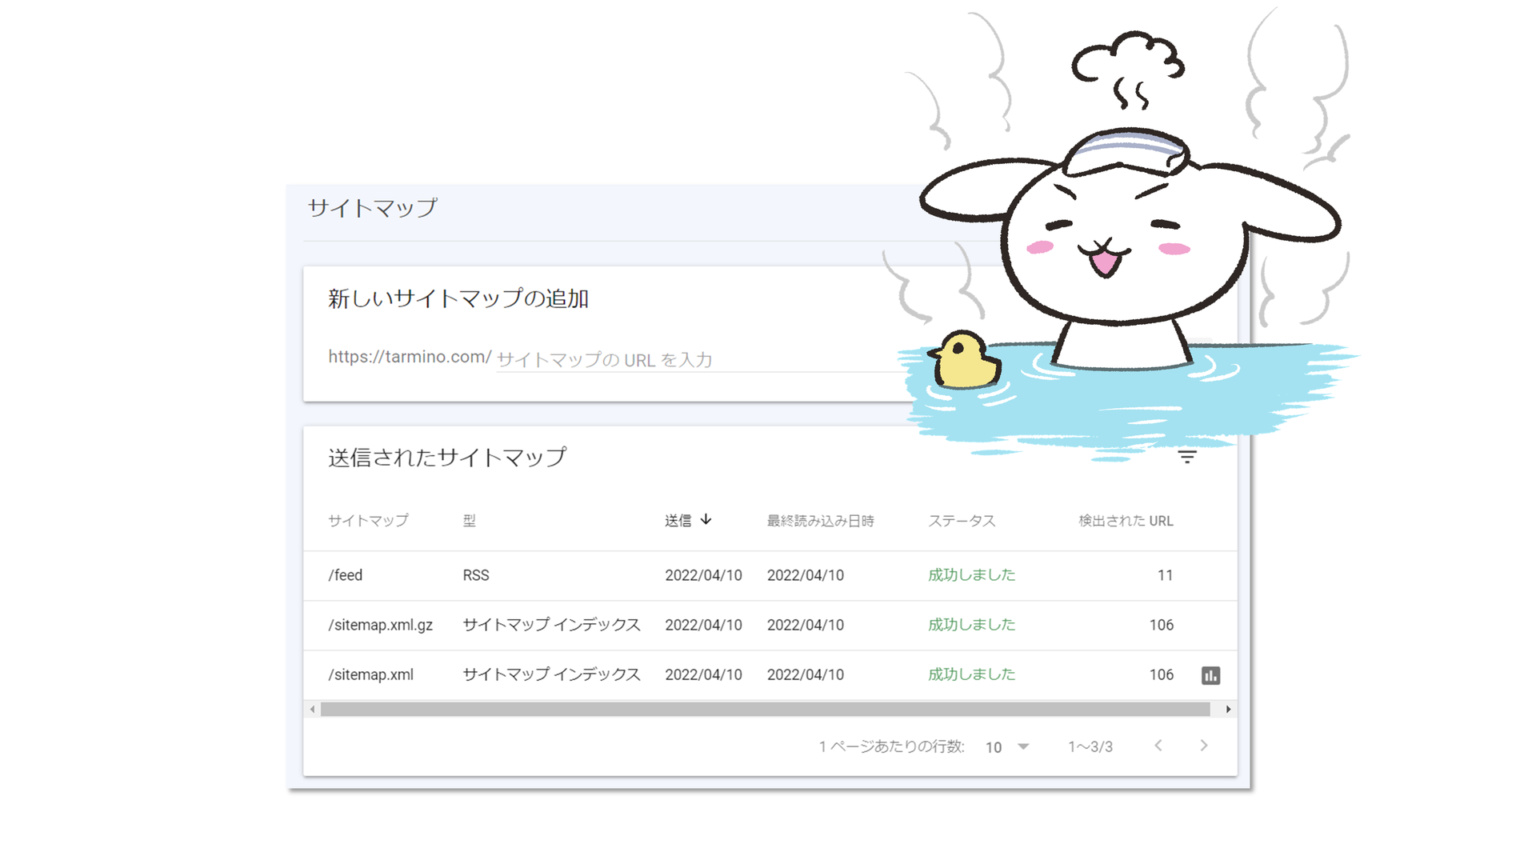The width and height of the screenshot is (1536, 864).
Task: Sort by the サイトマップ column header
Action: [x=368, y=521]
